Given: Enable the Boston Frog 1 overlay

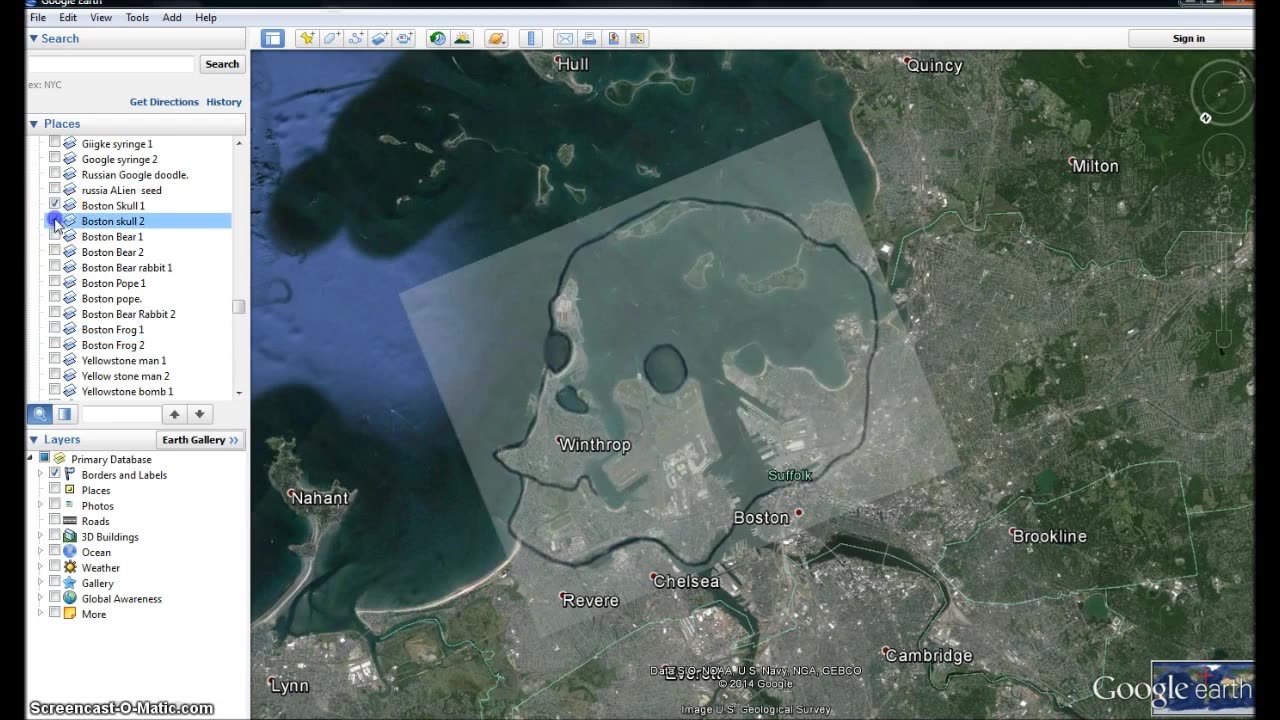Looking at the screenshot, I should point(55,328).
